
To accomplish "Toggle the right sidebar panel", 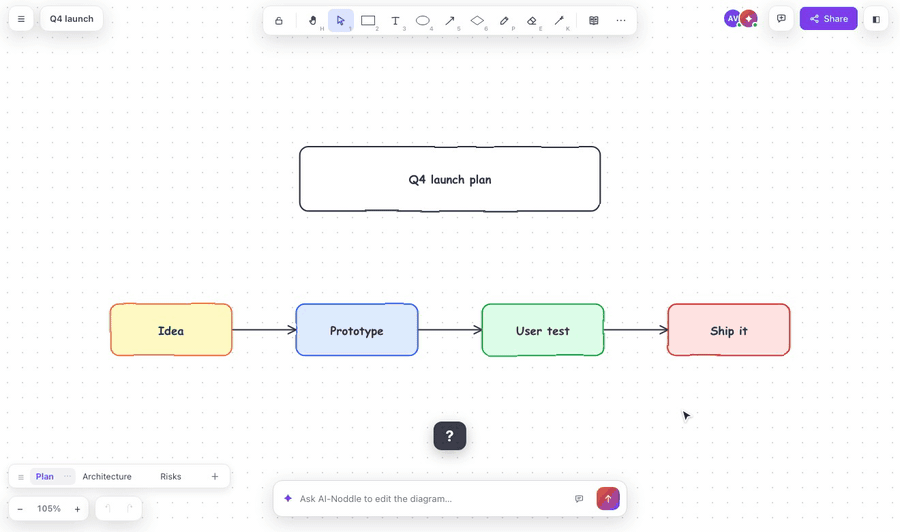I will [x=876, y=19].
